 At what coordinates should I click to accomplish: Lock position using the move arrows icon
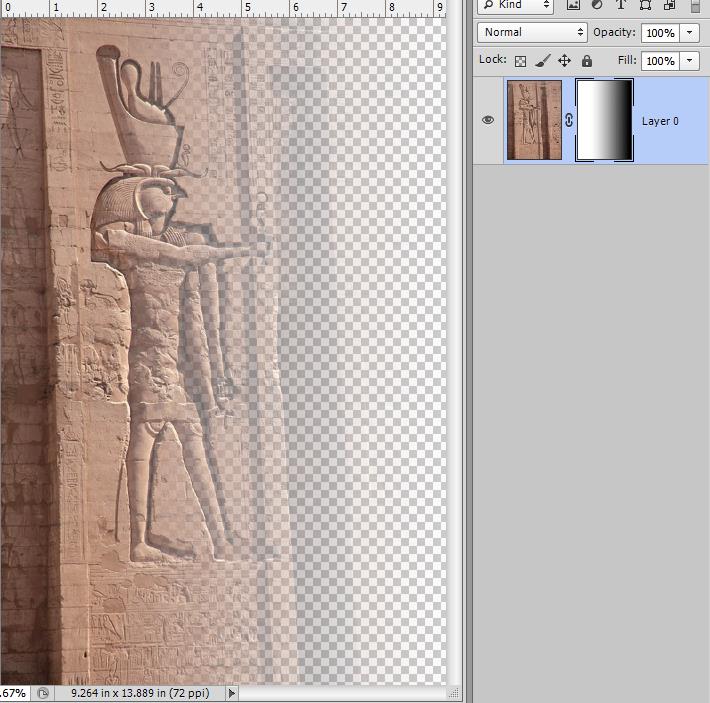coord(564,61)
